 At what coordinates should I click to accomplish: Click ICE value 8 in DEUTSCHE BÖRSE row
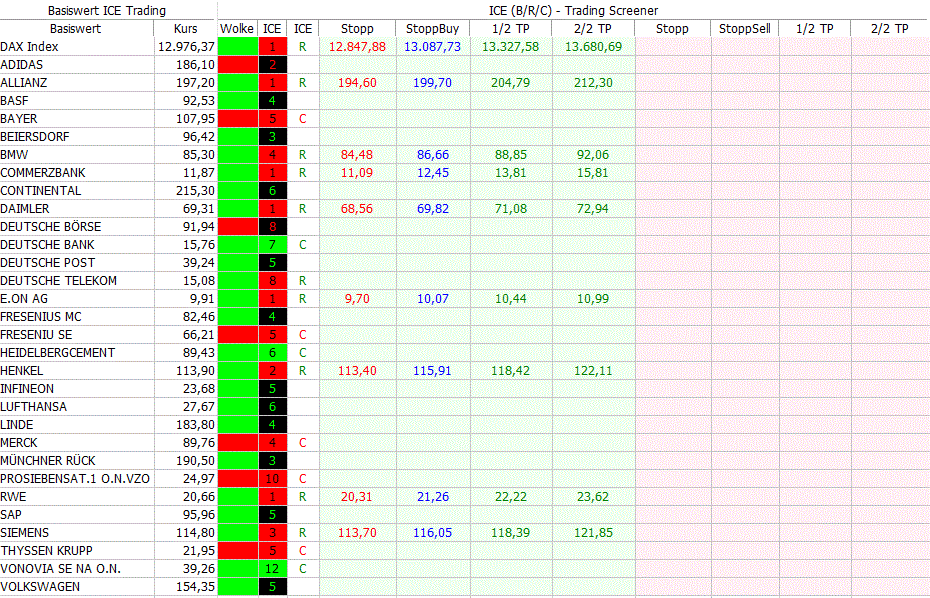[x=272, y=227]
